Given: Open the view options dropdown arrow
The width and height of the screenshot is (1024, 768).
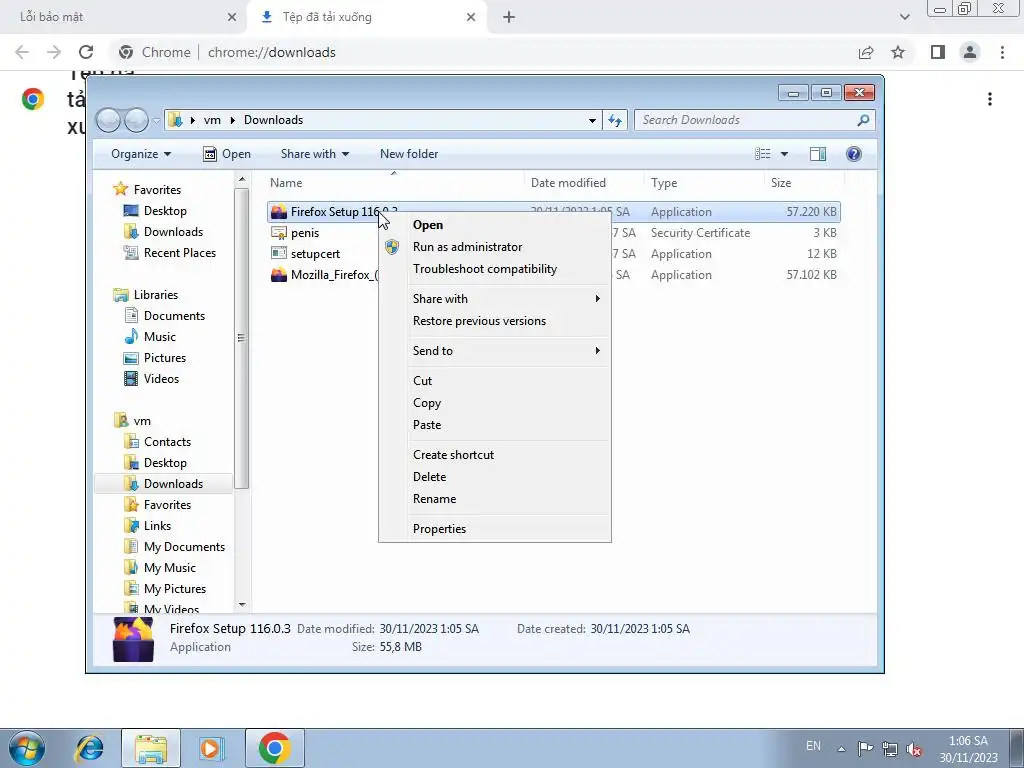Looking at the screenshot, I should (x=784, y=154).
